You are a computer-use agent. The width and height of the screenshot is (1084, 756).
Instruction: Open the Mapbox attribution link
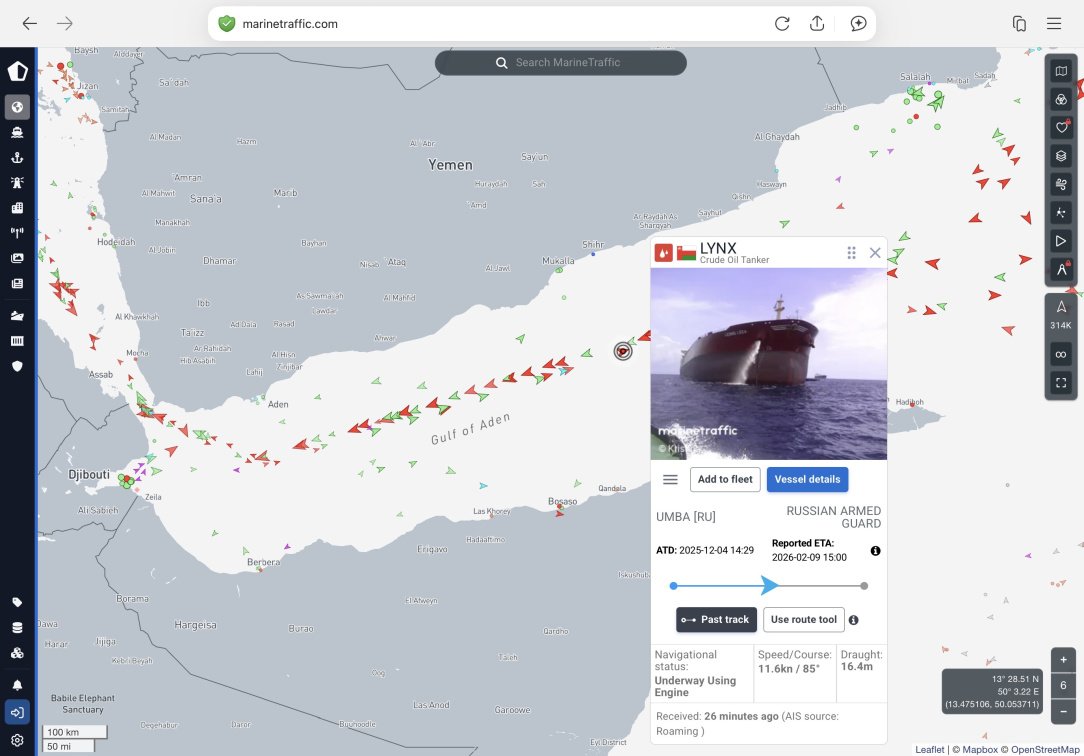tap(980, 750)
